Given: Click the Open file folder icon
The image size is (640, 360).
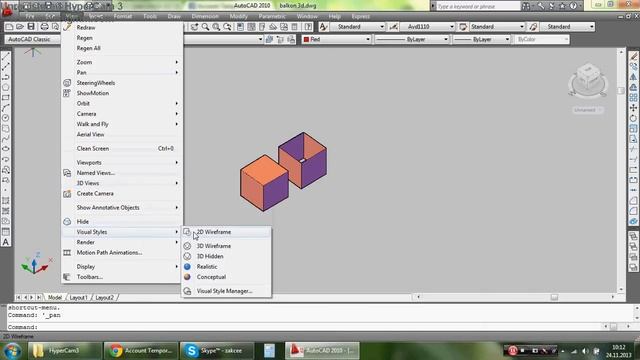Looking at the screenshot, I should (x=20, y=27).
